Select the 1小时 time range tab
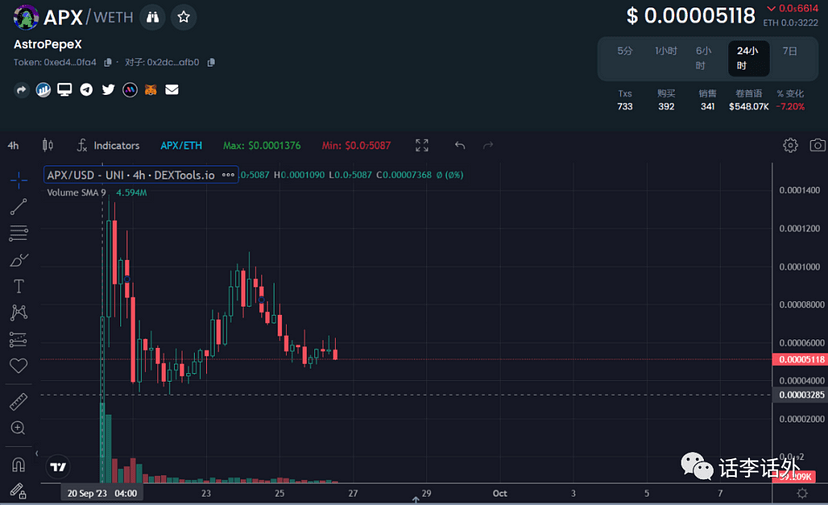Screen dimensions: 828x505 tap(666, 51)
